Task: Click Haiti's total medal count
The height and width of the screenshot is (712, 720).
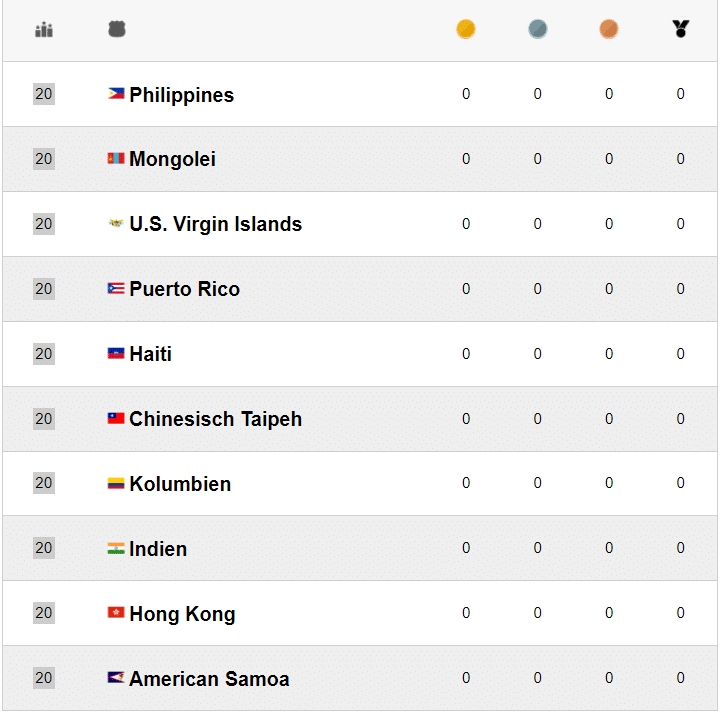Action: coord(681,354)
